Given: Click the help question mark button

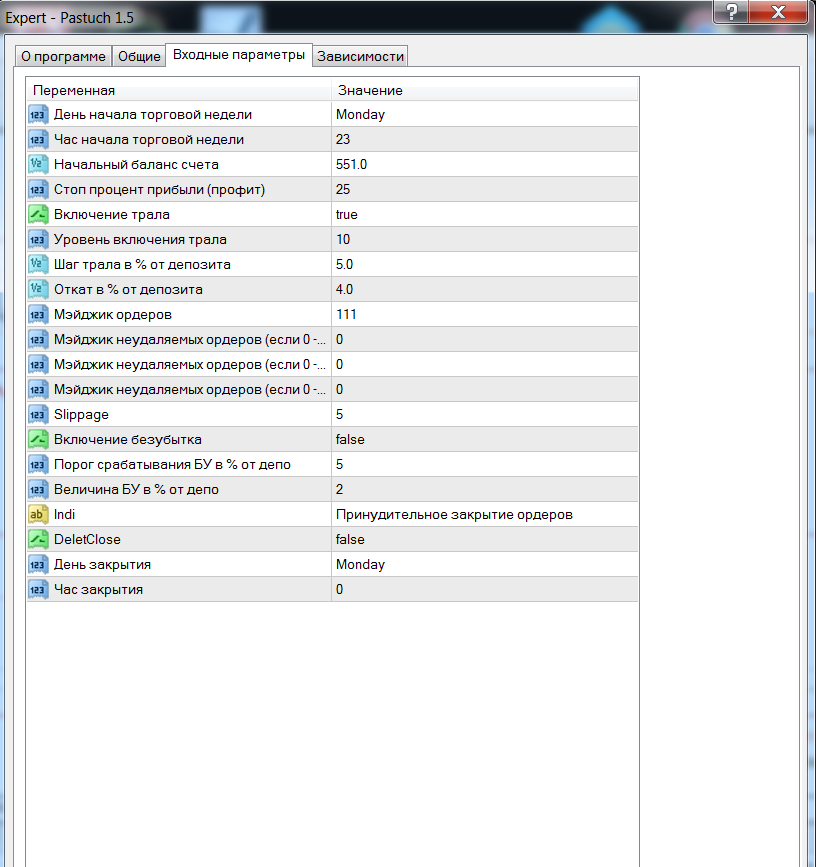Looking at the screenshot, I should coord(731,12).
